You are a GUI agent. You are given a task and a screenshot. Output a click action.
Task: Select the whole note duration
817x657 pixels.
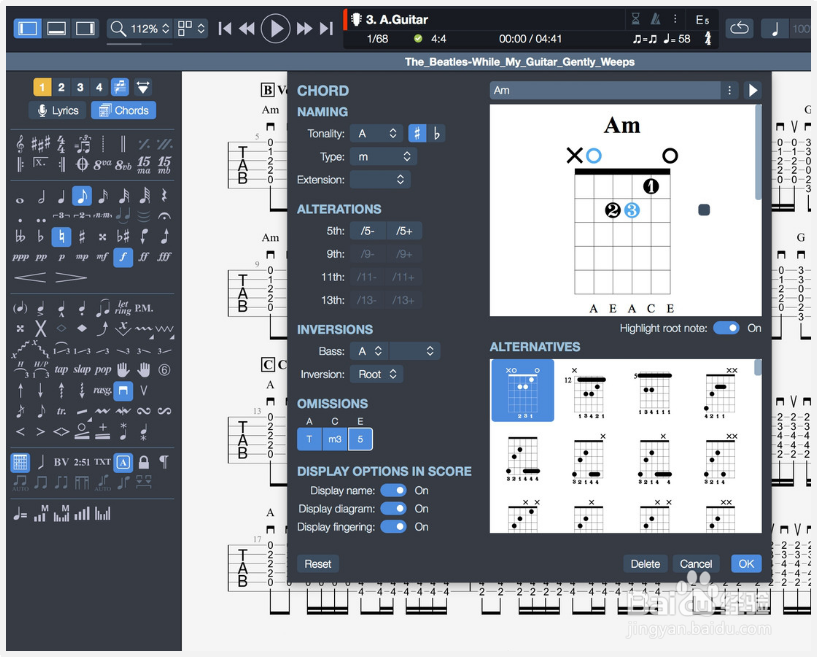[x=20, y=200]
